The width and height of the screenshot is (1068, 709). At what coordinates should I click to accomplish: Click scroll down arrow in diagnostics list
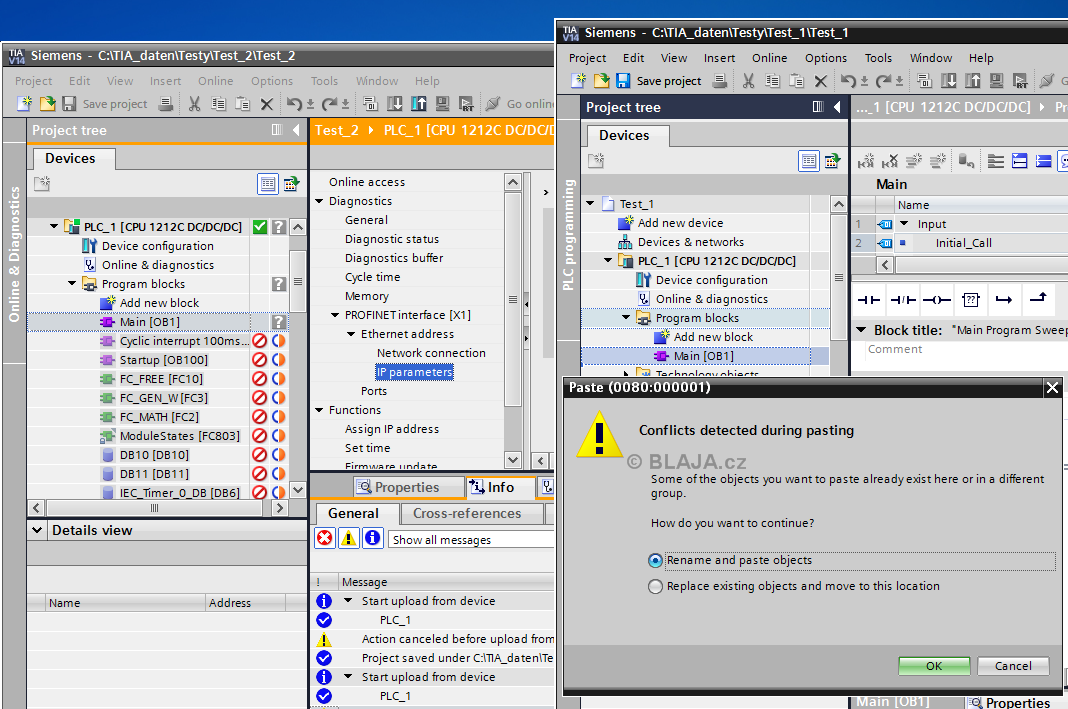(513, 460)
